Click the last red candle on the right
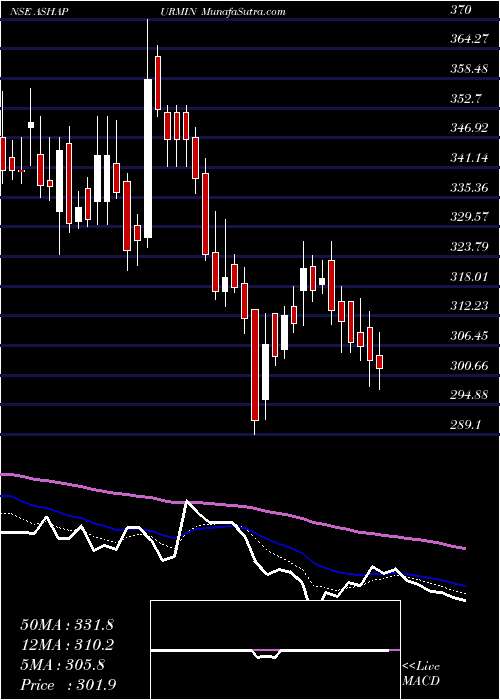The height and width of the screenshot is (700, 500). click(379, 362)
